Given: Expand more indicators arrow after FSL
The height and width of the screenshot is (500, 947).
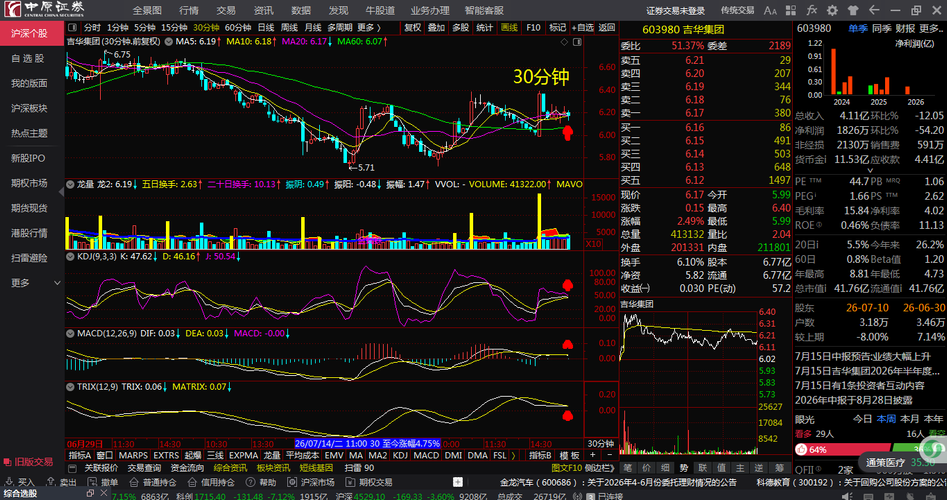Looking at the screenshot, I should click(x=513, y=455).
